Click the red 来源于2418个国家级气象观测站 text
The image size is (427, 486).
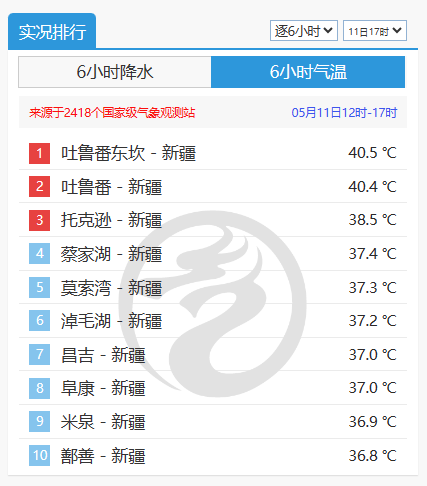[x=112, y=113]
